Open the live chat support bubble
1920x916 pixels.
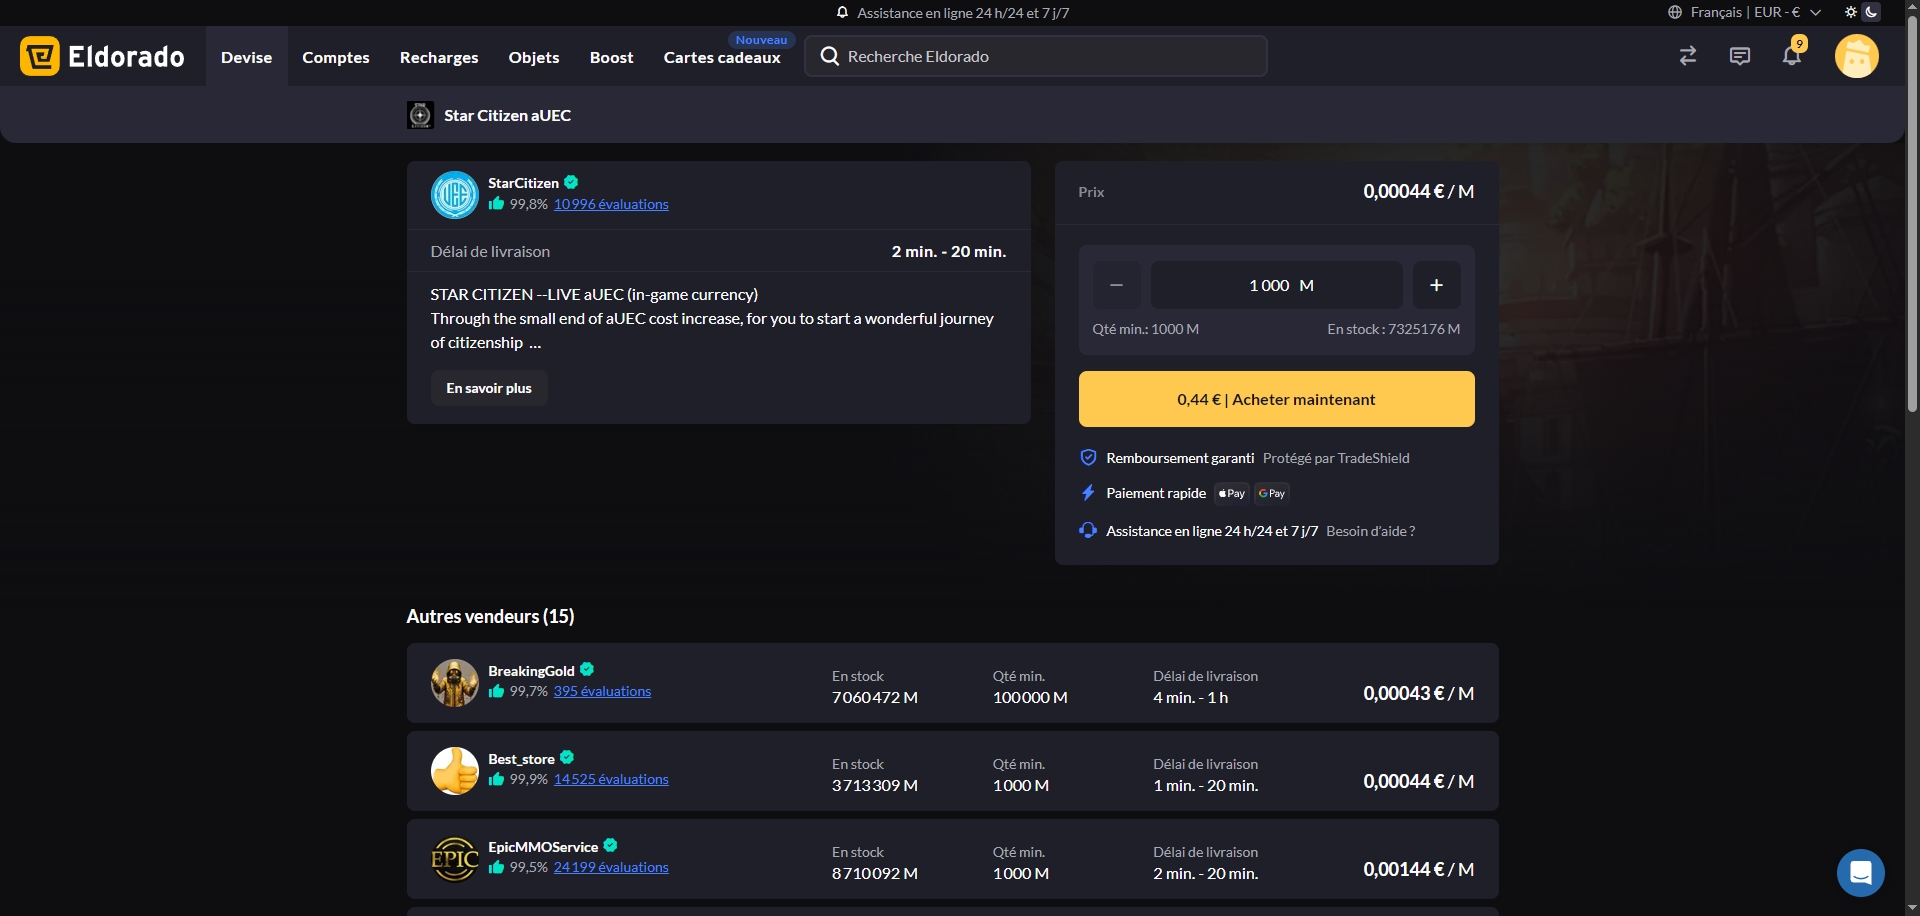point(1860,873)
